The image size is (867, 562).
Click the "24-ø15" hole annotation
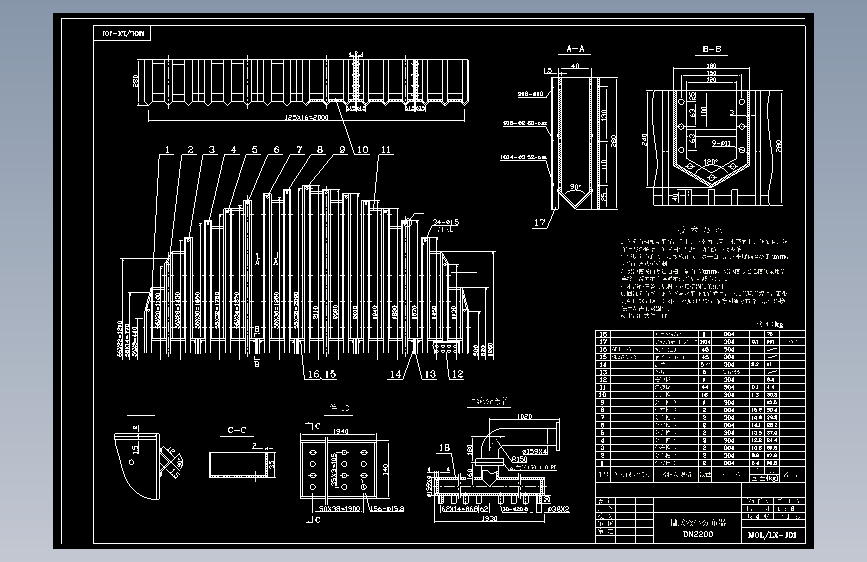point(446,222)
